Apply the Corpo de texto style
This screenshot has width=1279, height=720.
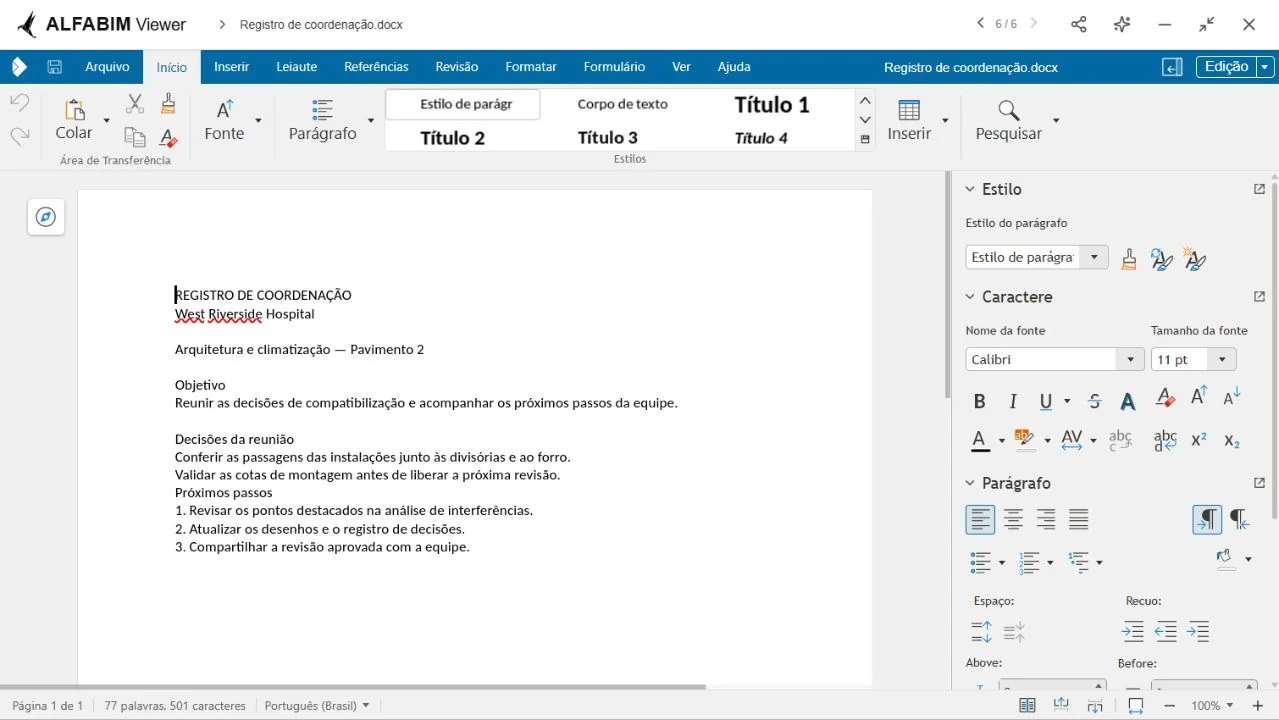[x=622, y=104]
